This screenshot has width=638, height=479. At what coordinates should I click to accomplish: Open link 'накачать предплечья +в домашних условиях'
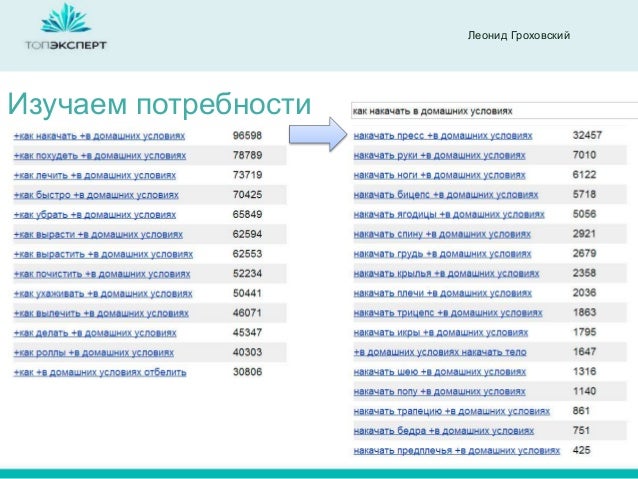tap(457, 451)
